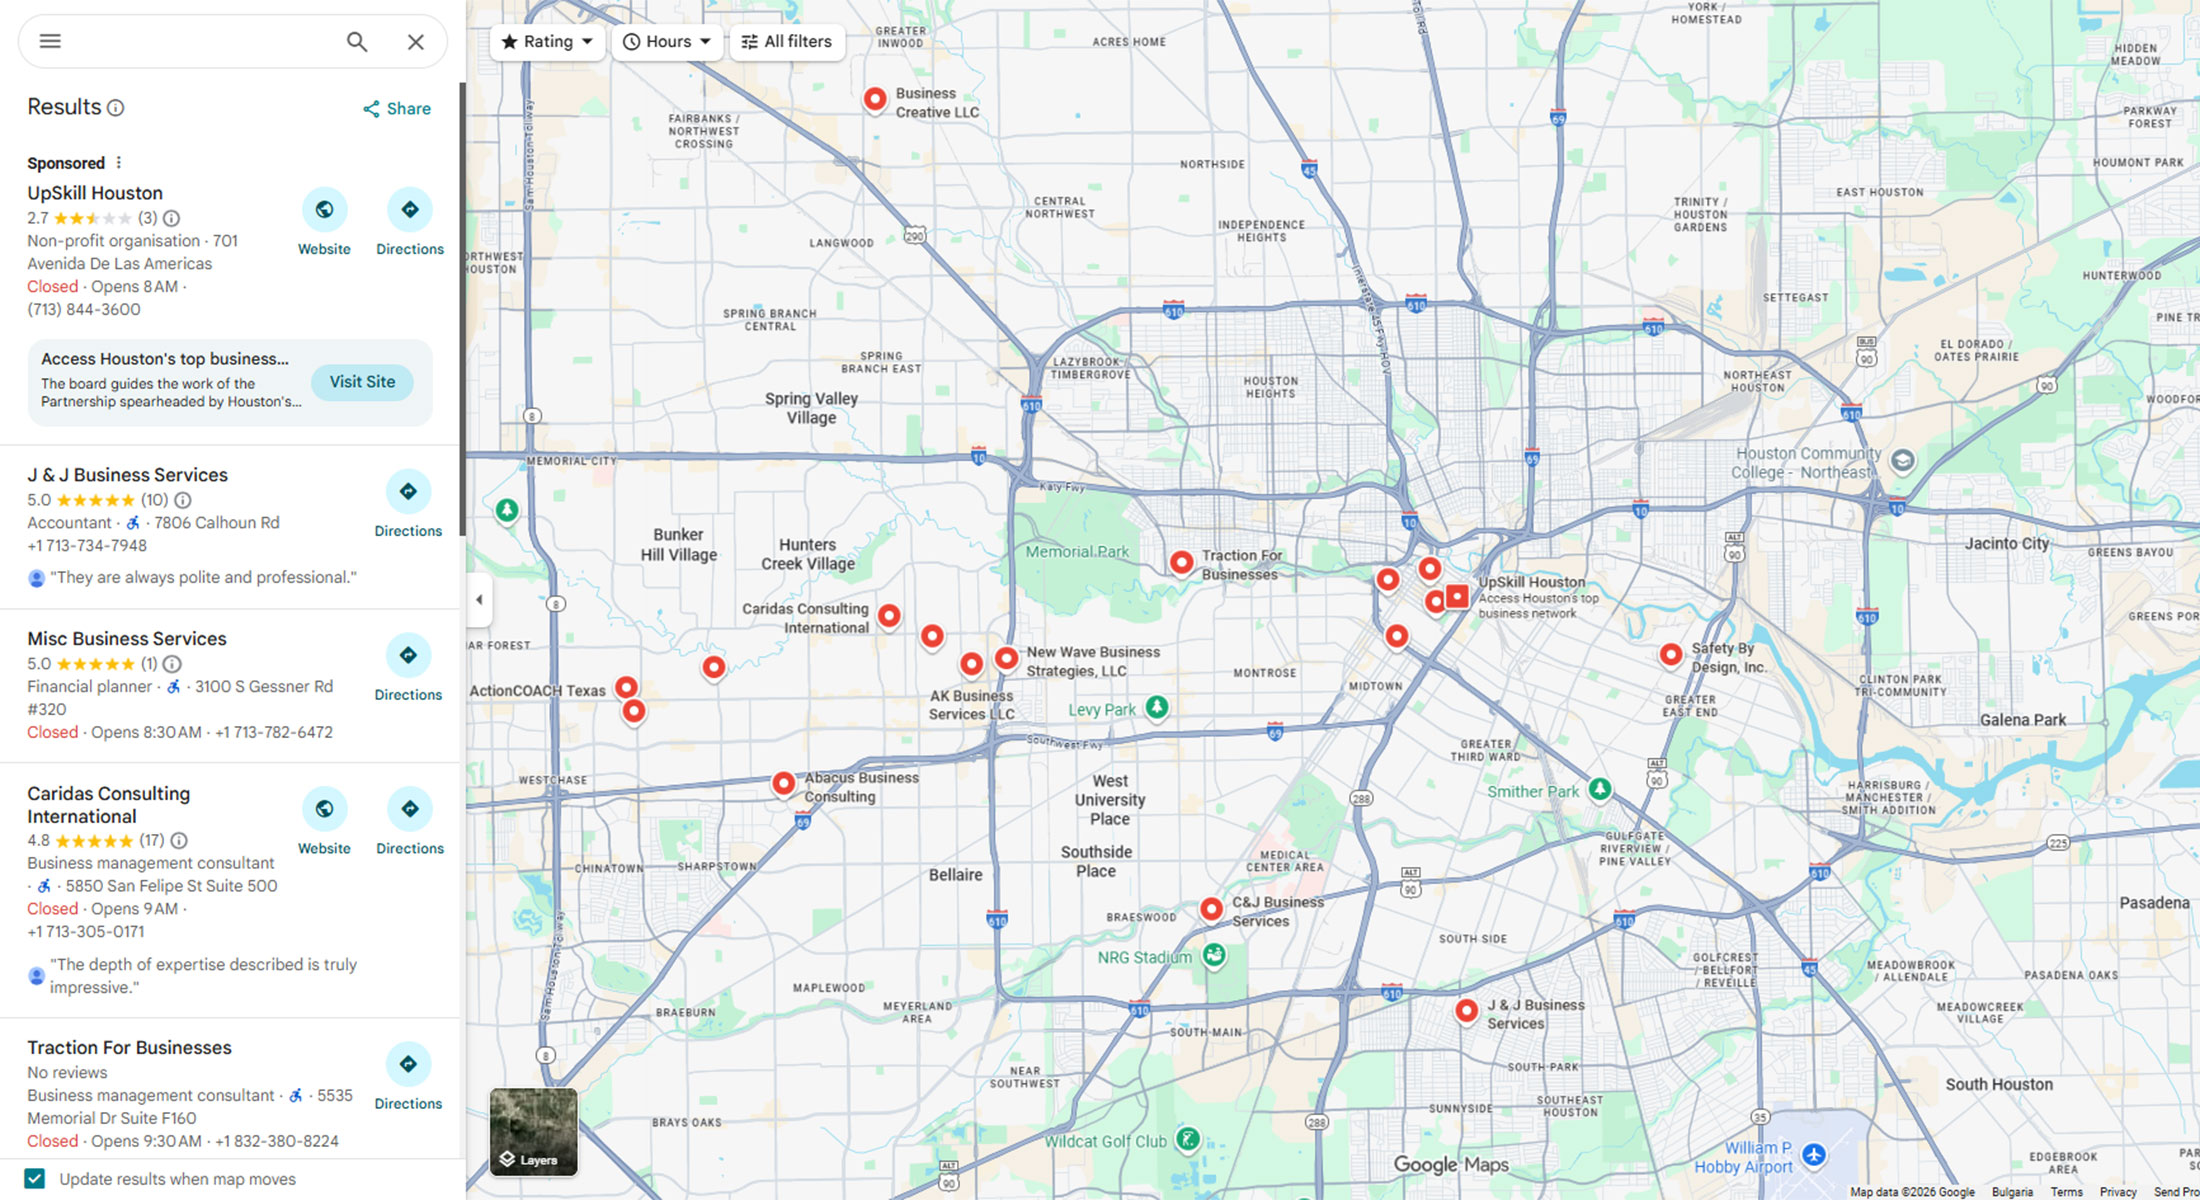Collapse the side results panel

pyautogui.click(x=479, y=600)
